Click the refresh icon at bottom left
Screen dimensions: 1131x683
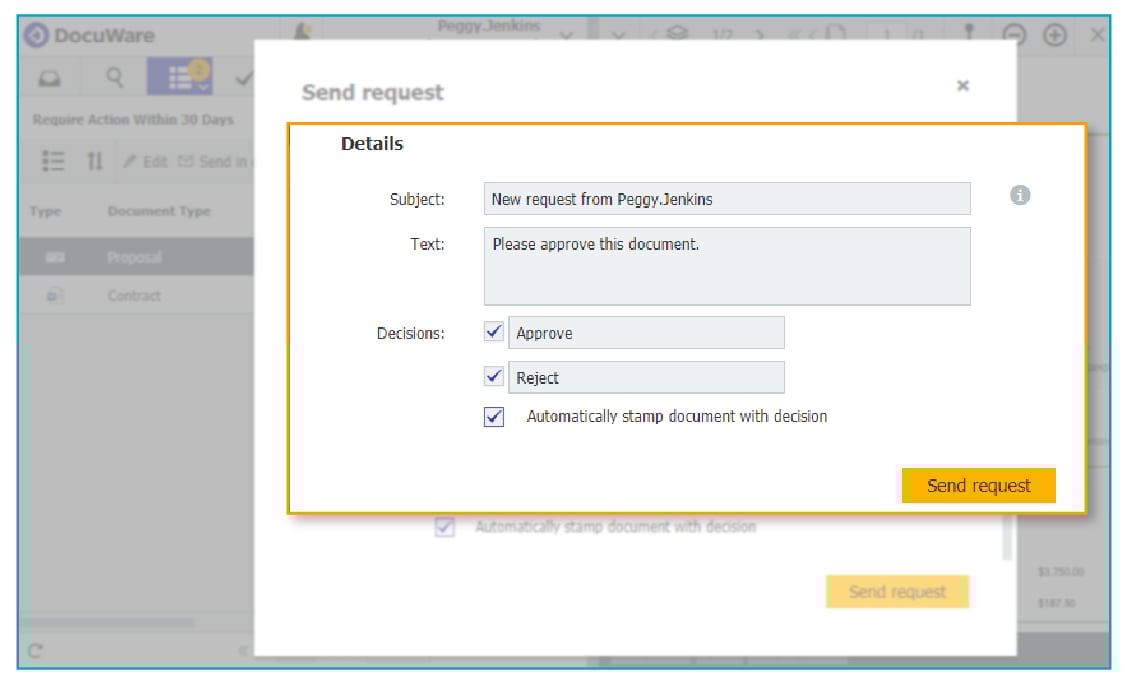(35, 651)
